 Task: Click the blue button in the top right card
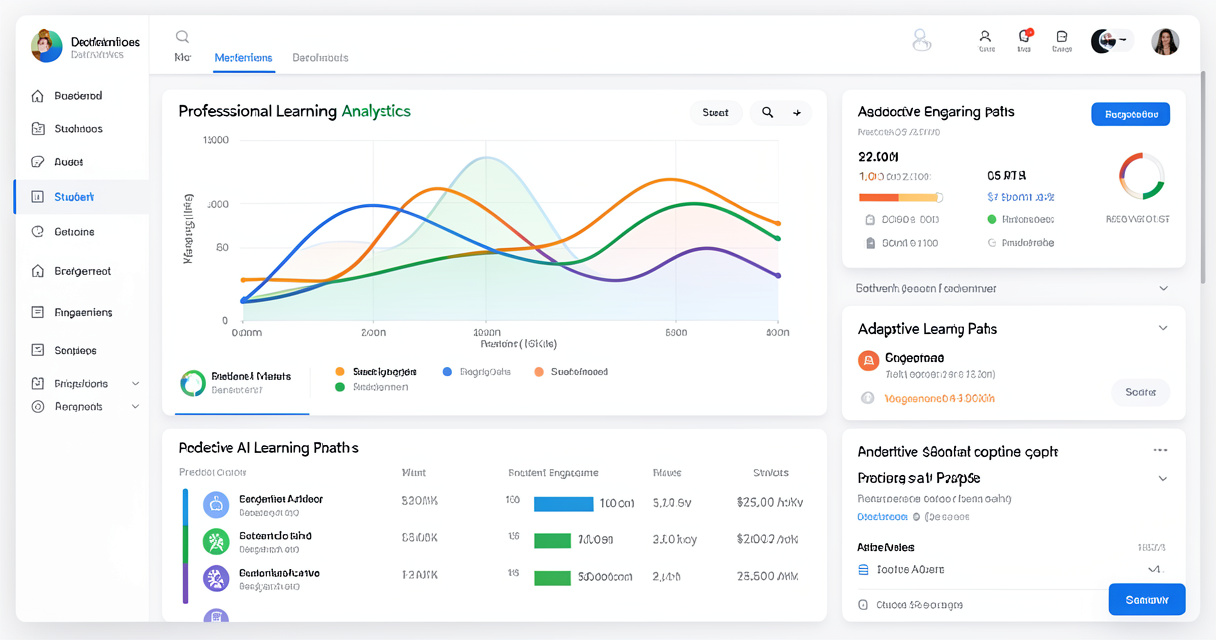(x=1130, y=114)
